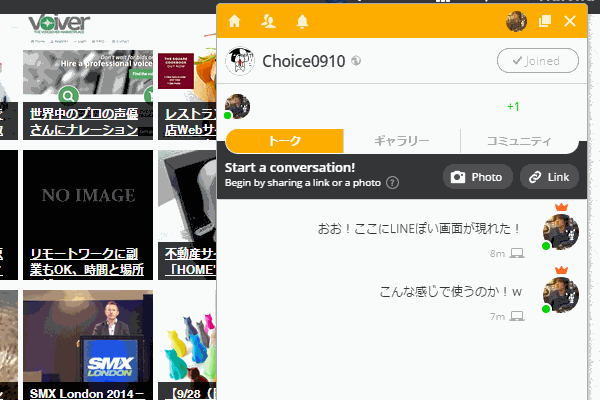Open the SMX London 2014 article link

pyautogui.click(x=87, y=393)
